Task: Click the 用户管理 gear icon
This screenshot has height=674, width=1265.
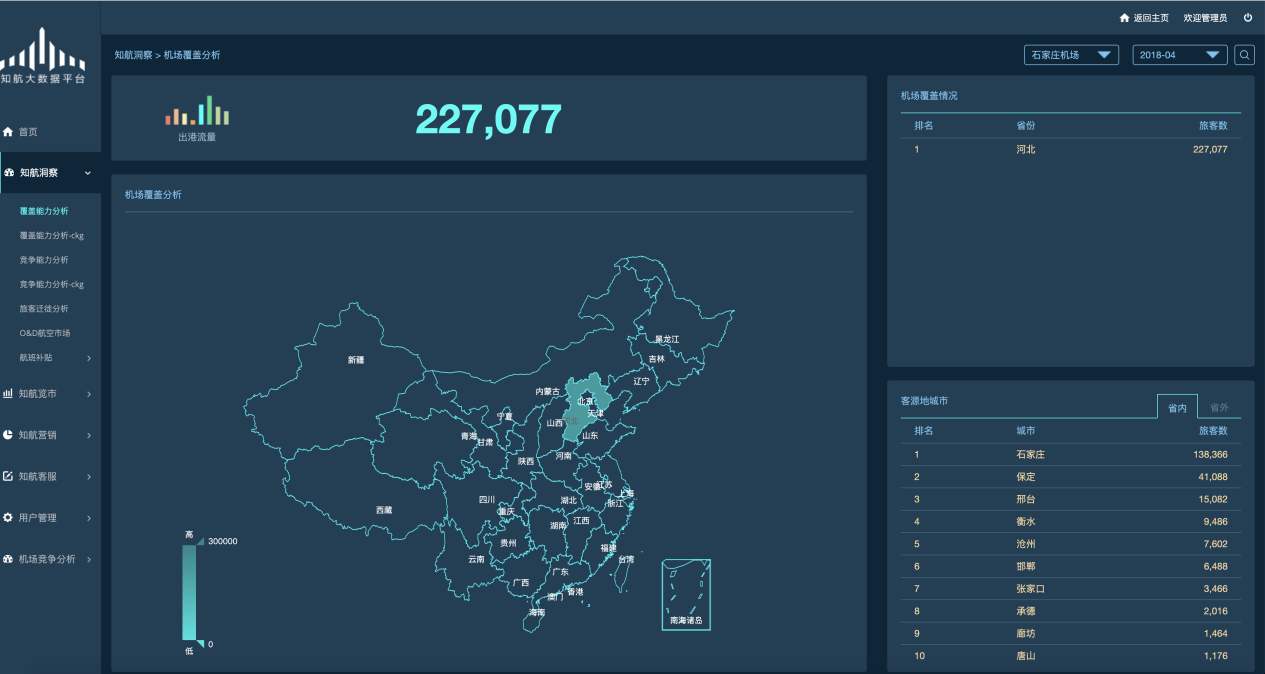Action: [x=9, y=518]
